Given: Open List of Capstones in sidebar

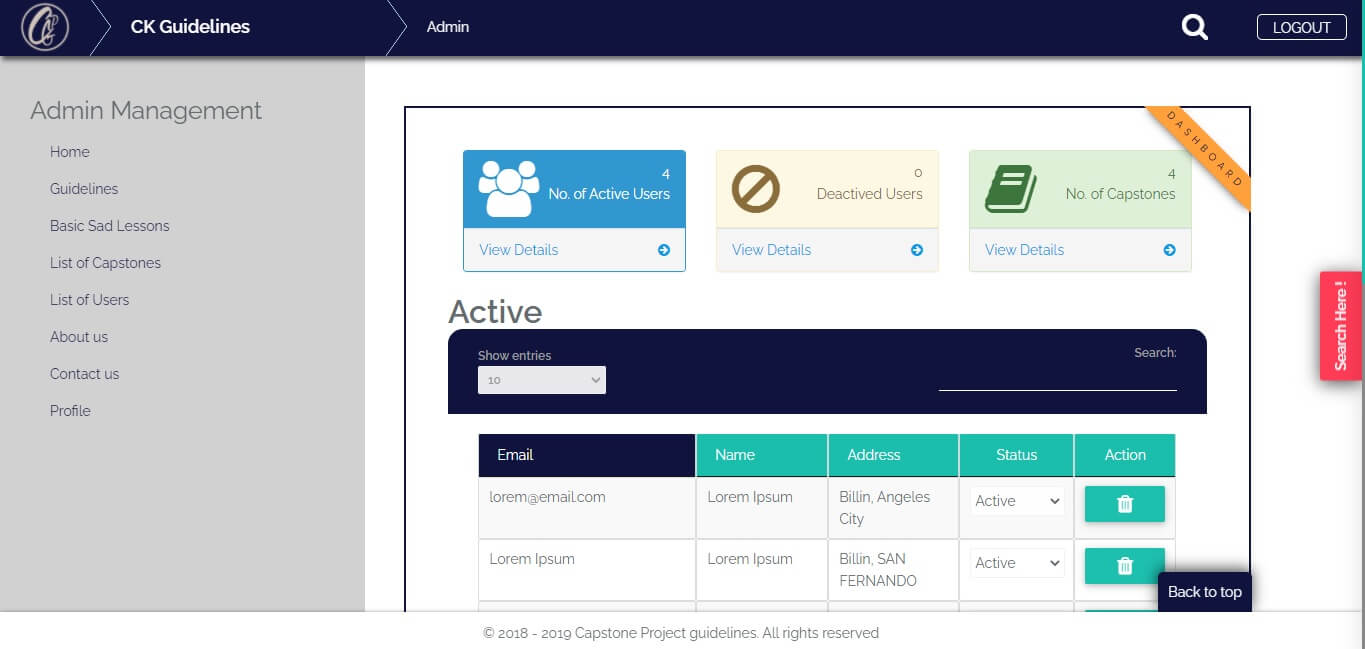Looking at the screenshot, I should pyautogui.click(x=105, y=263).
